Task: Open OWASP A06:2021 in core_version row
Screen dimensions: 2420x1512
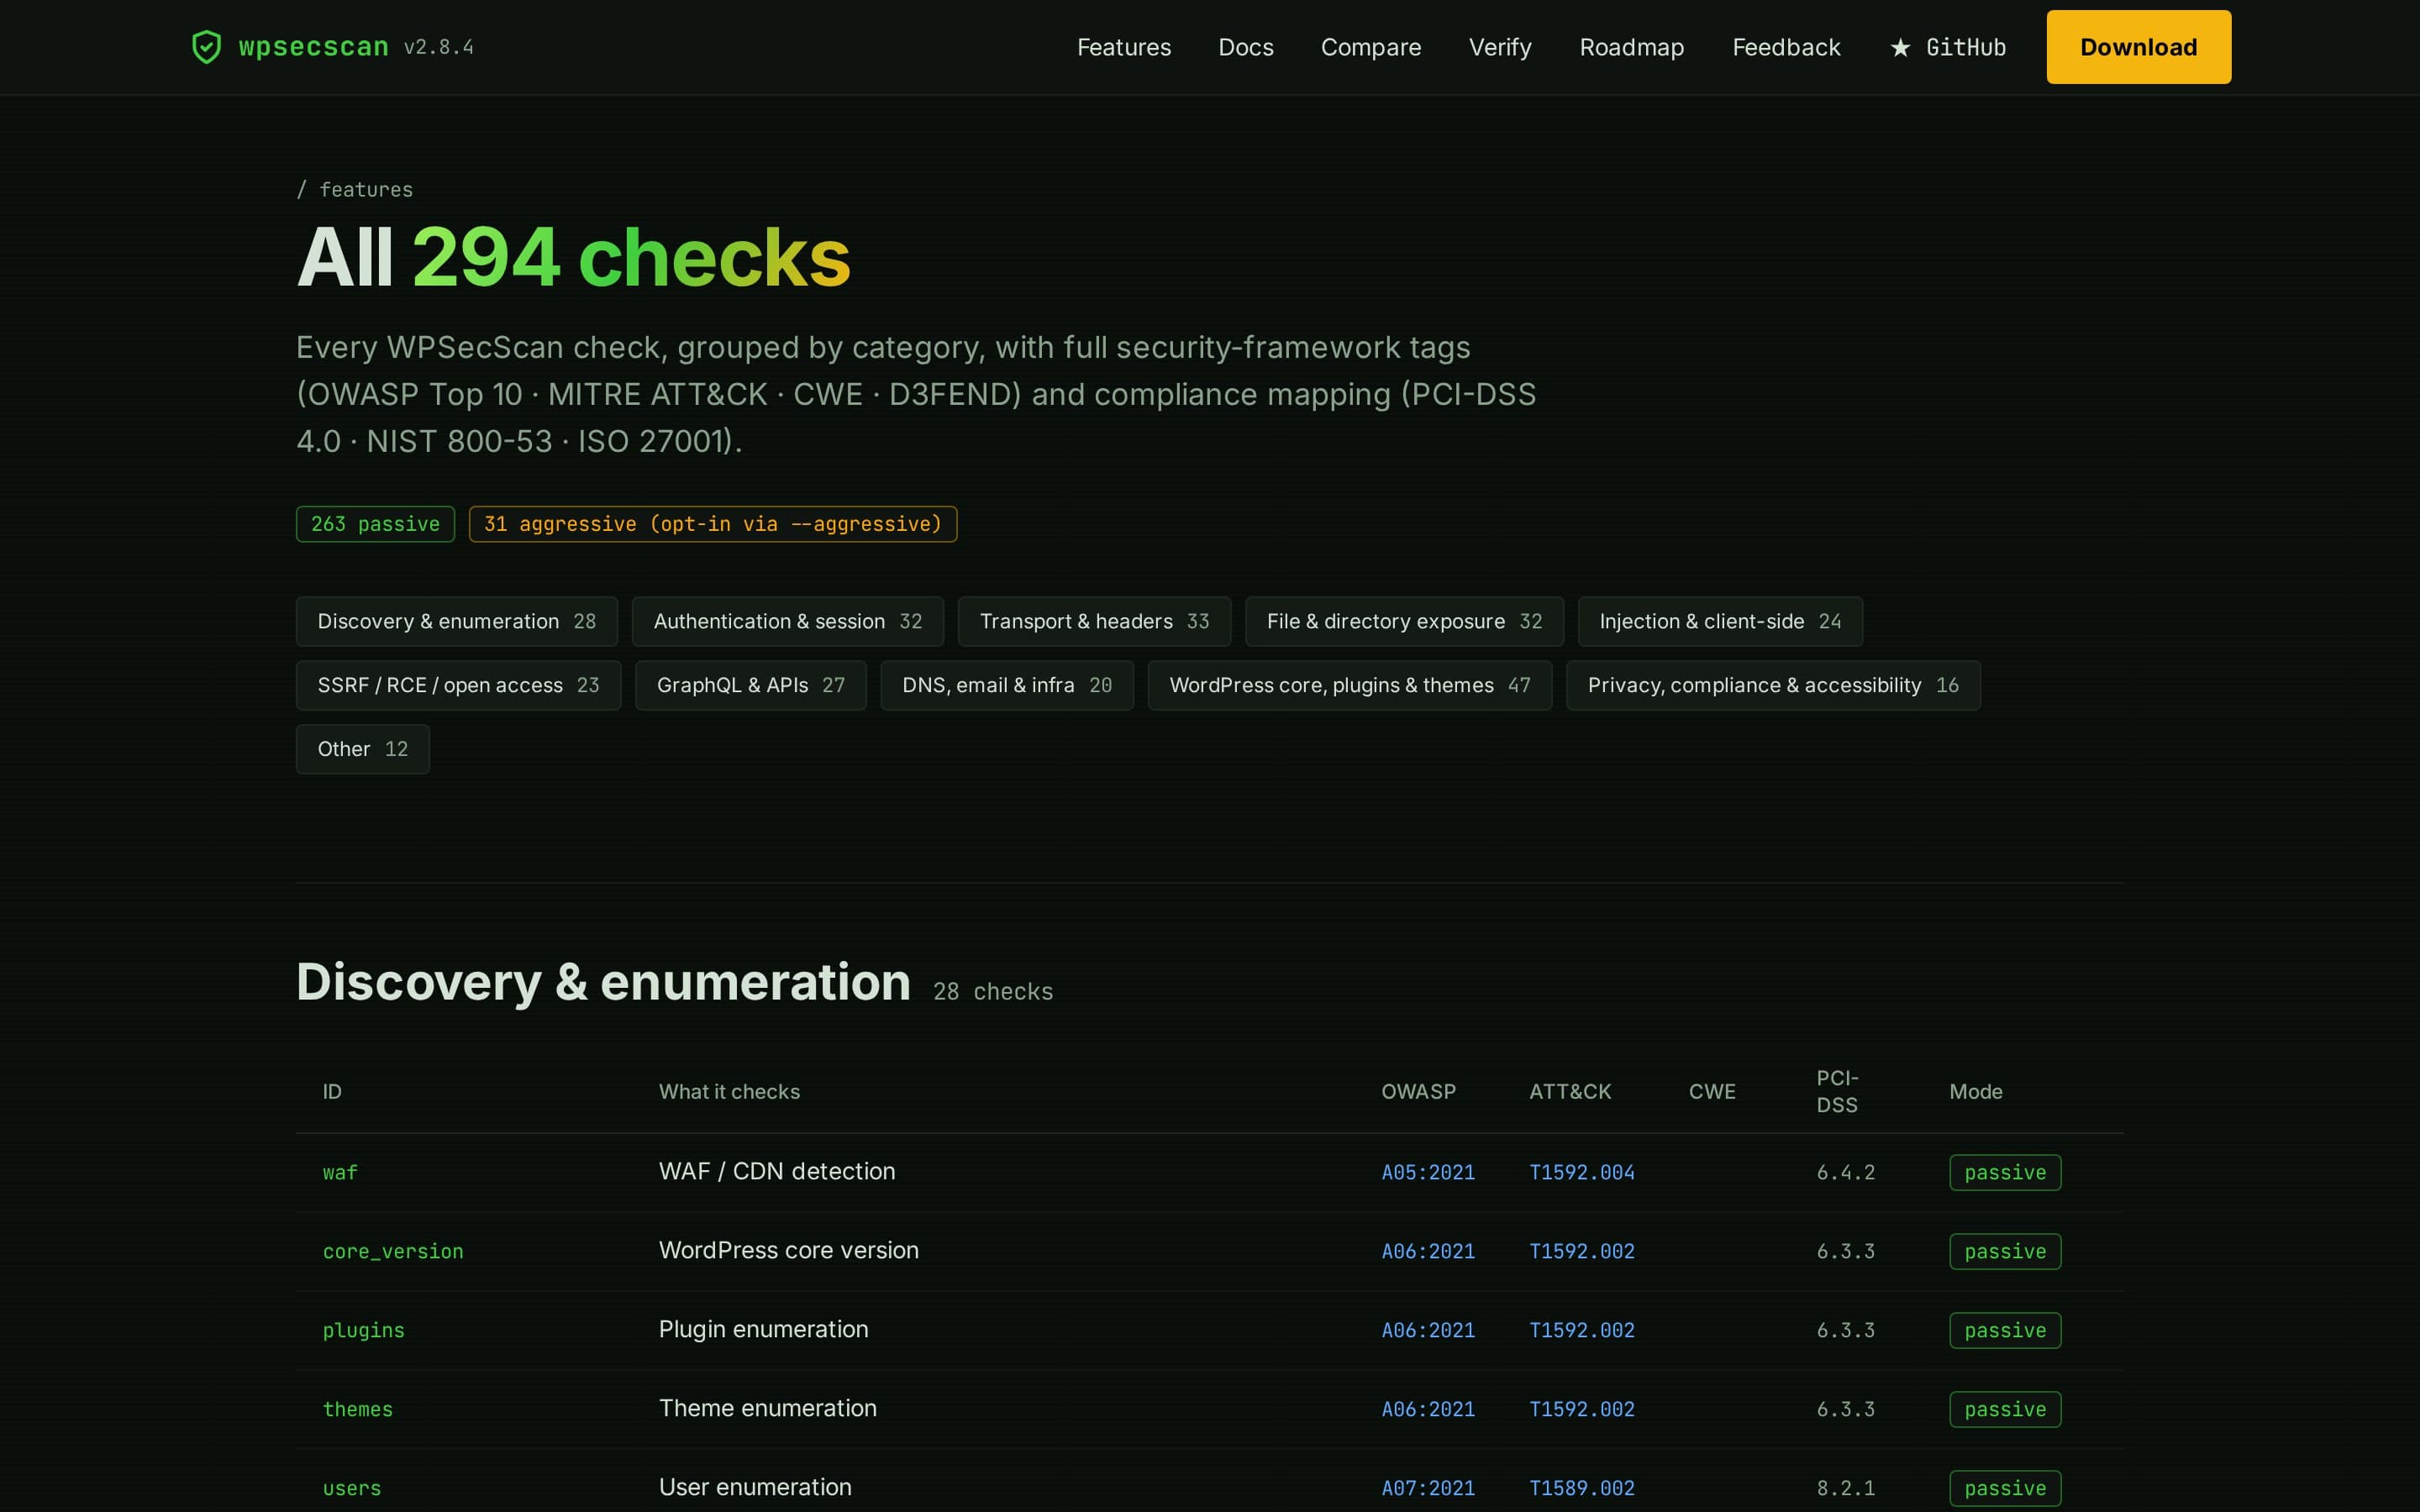Action: 1428,1251
